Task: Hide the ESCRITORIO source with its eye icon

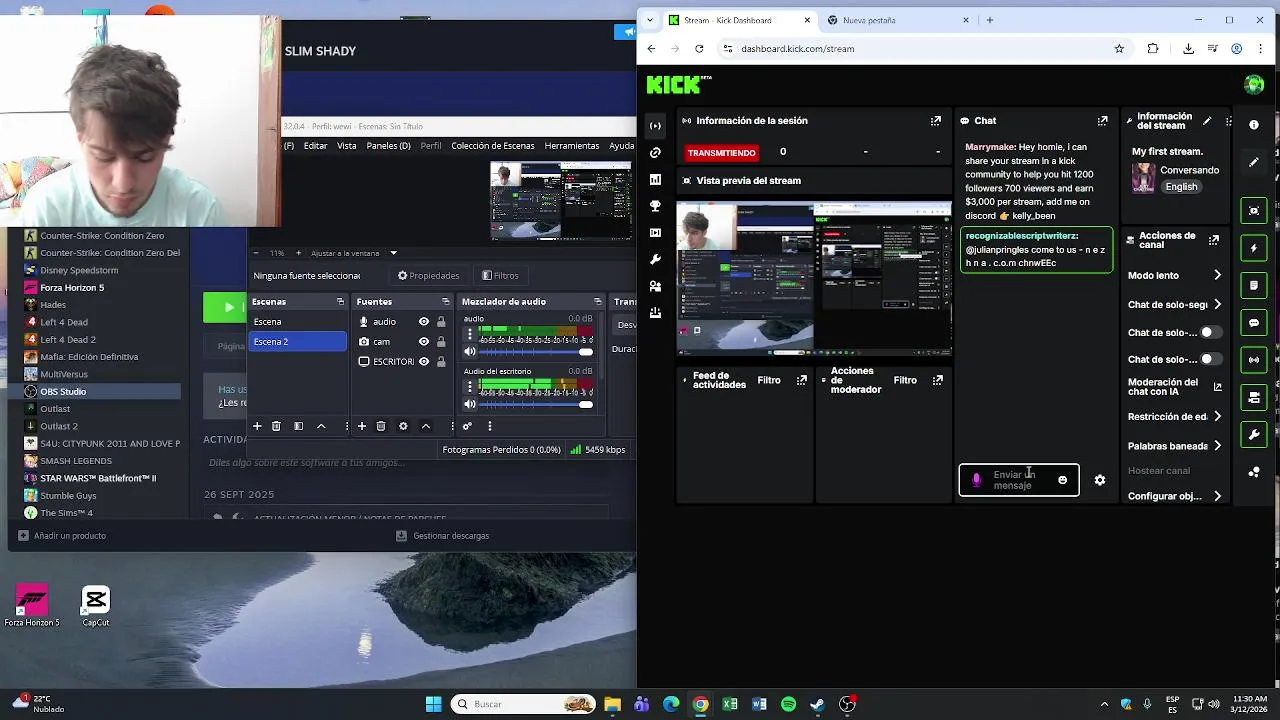Action: (x=424, y=361)
